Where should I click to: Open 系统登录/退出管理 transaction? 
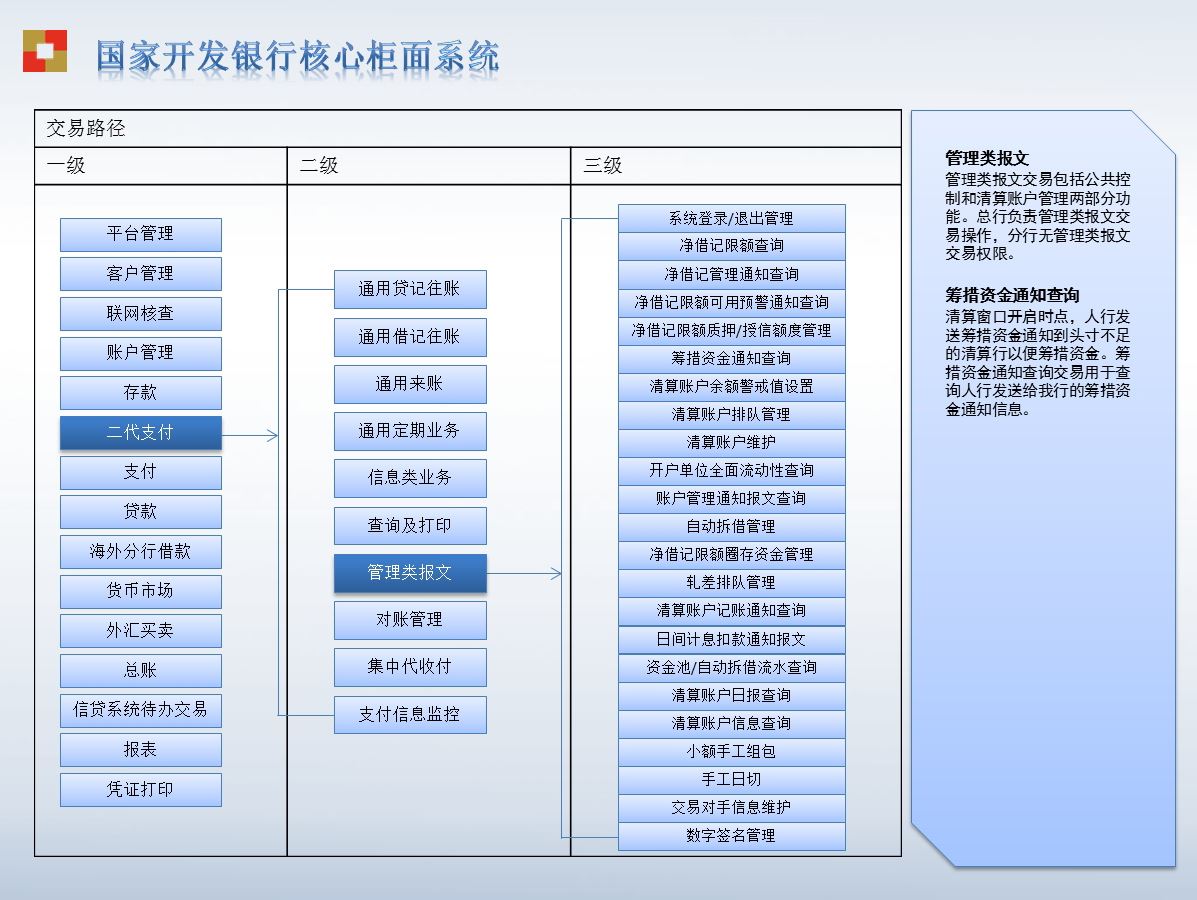[x=731, y=218]
